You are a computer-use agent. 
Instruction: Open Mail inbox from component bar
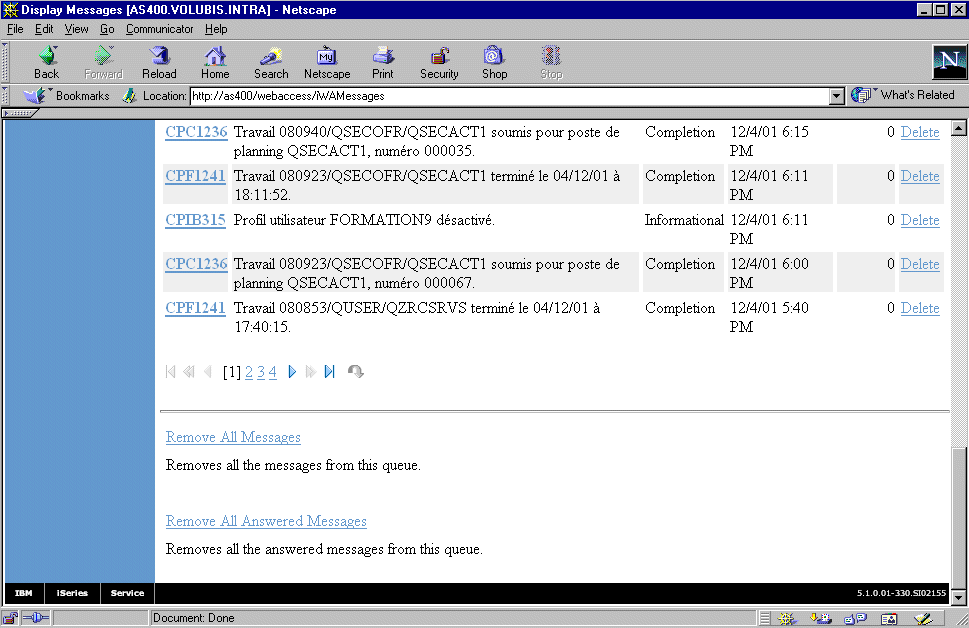(821, 618)
